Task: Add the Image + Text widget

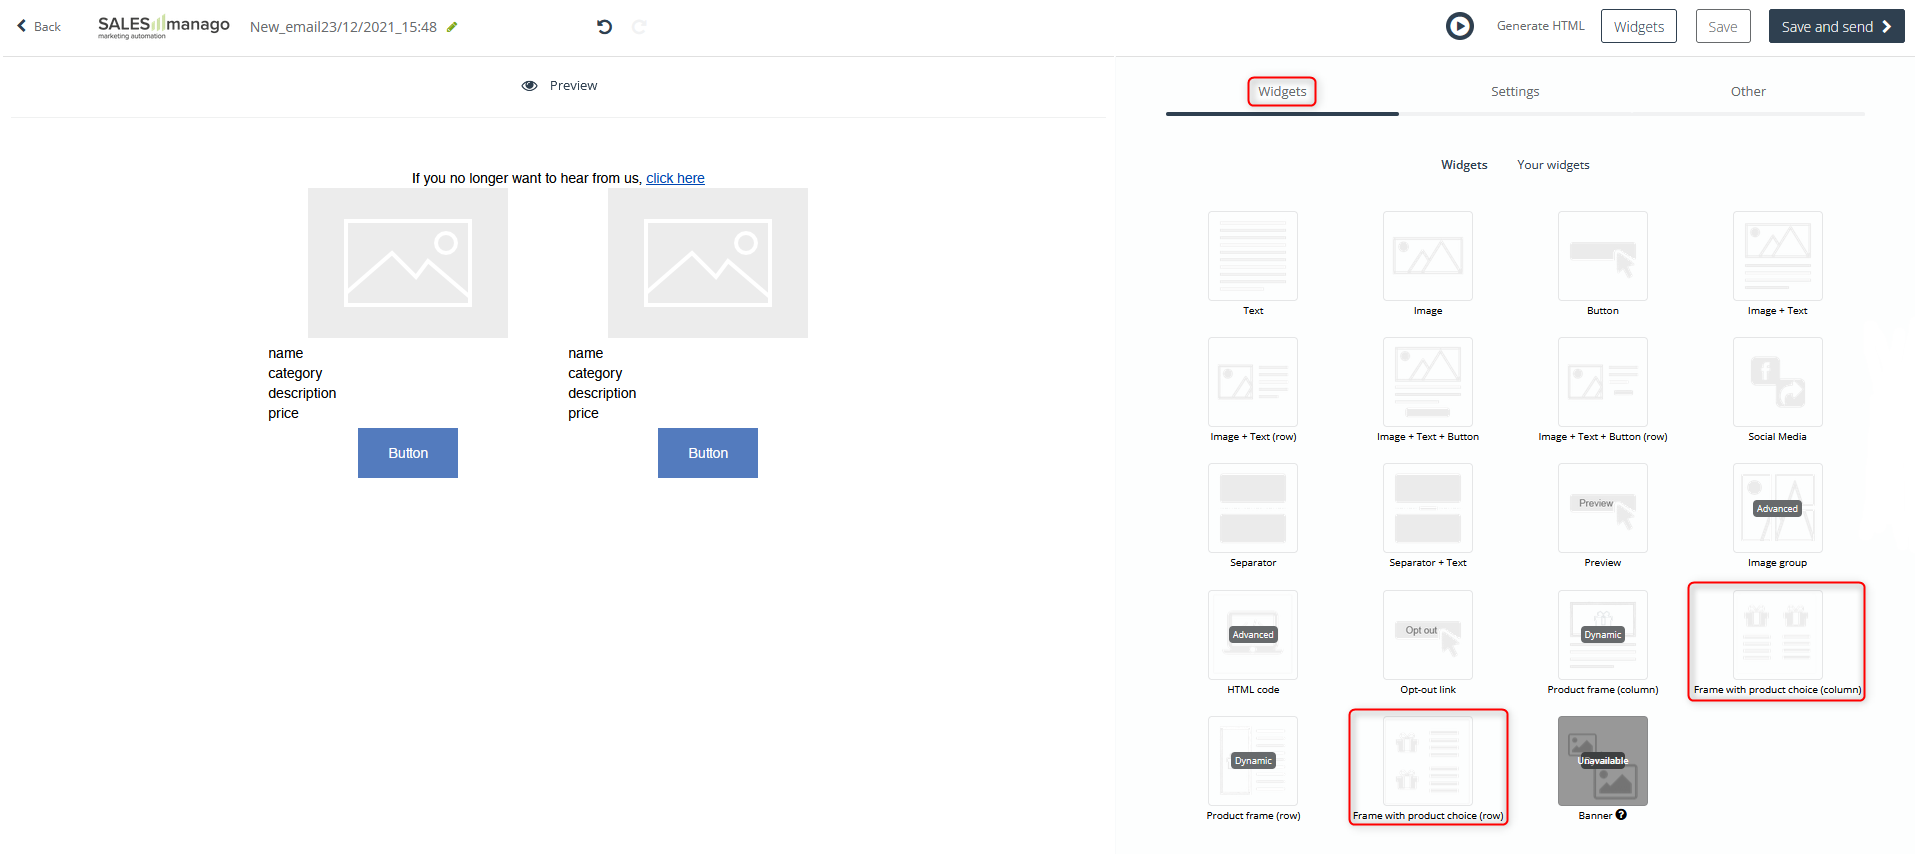Action: tap(1778, 256)
